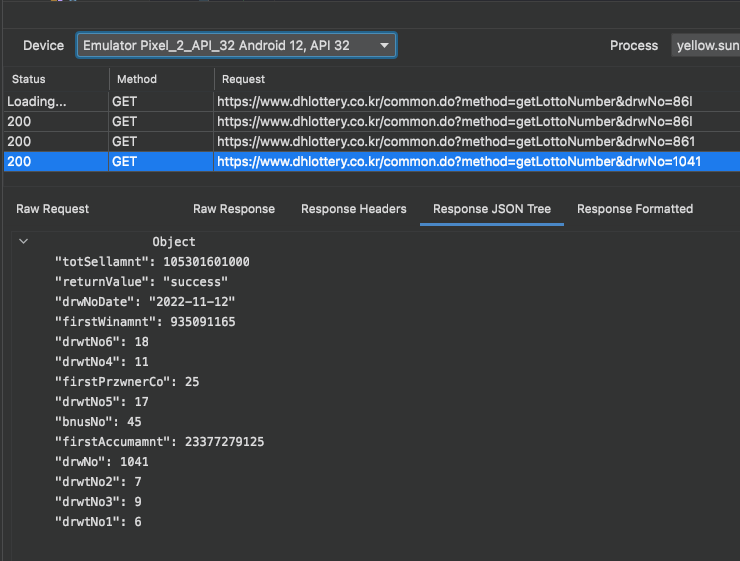Select the drwtNo5 value 17 entry
Viewport: 740px width, 561px height.
(101, 402)
